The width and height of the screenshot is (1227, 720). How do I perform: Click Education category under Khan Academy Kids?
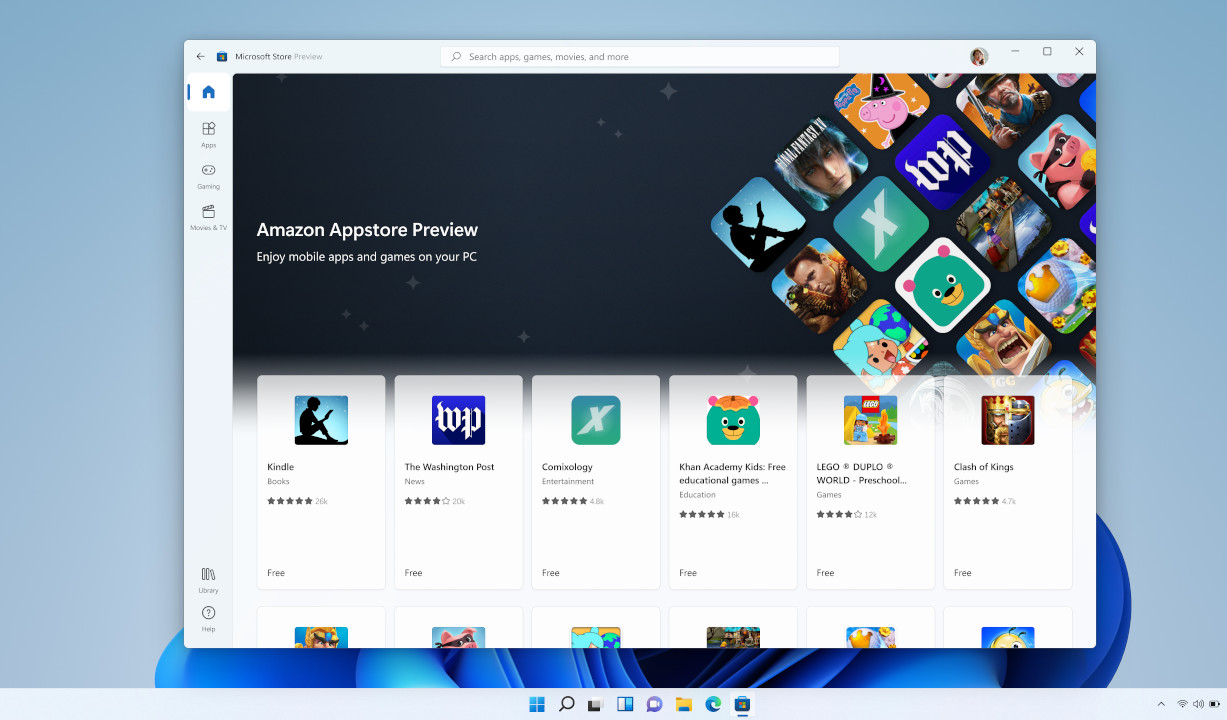[x=697, y=495]
